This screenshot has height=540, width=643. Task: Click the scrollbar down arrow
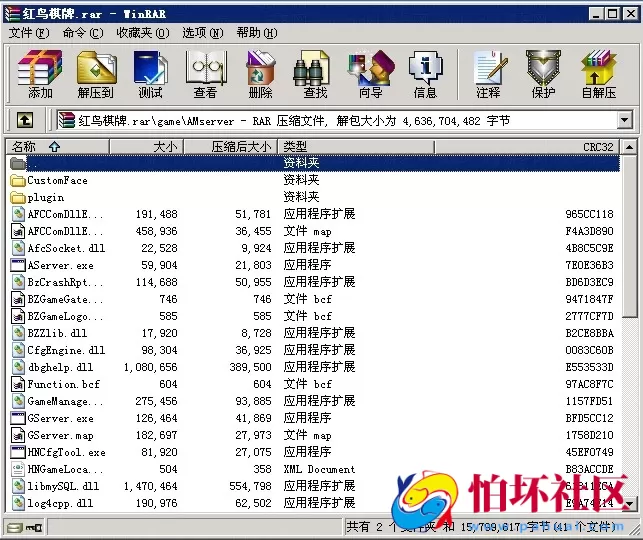pyautogui.click(x=629, y=503)
